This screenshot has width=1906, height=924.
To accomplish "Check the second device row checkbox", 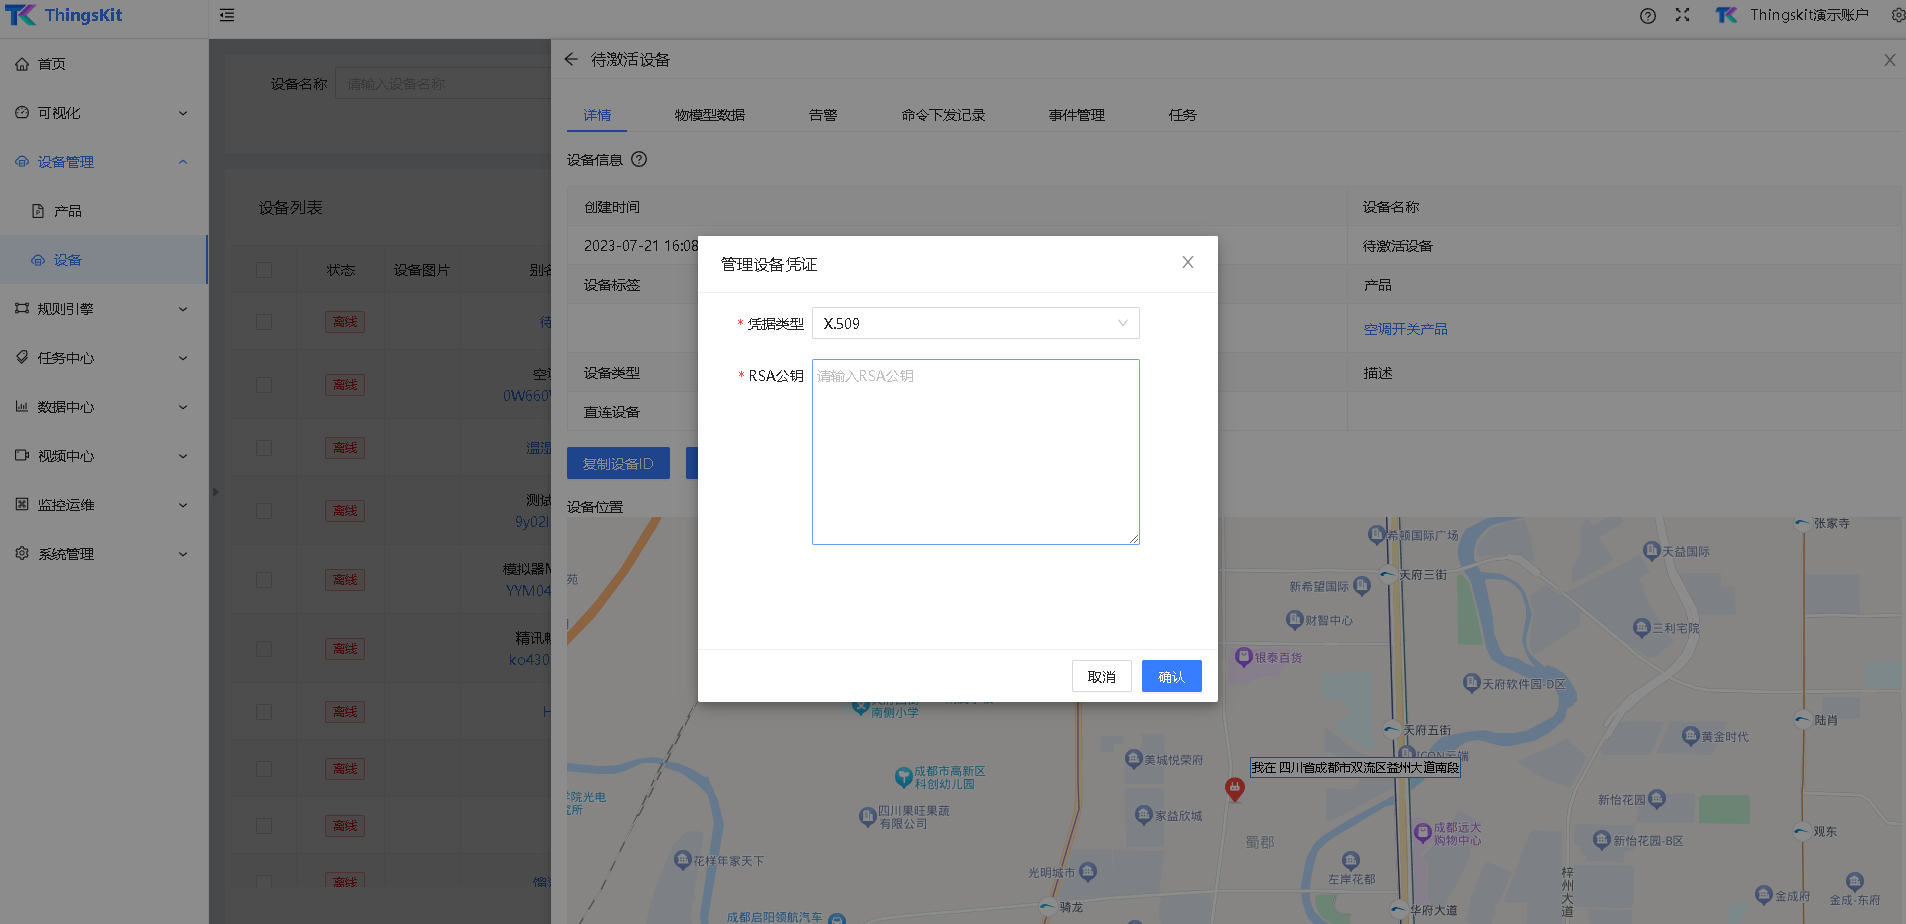I will click(264, 385).
